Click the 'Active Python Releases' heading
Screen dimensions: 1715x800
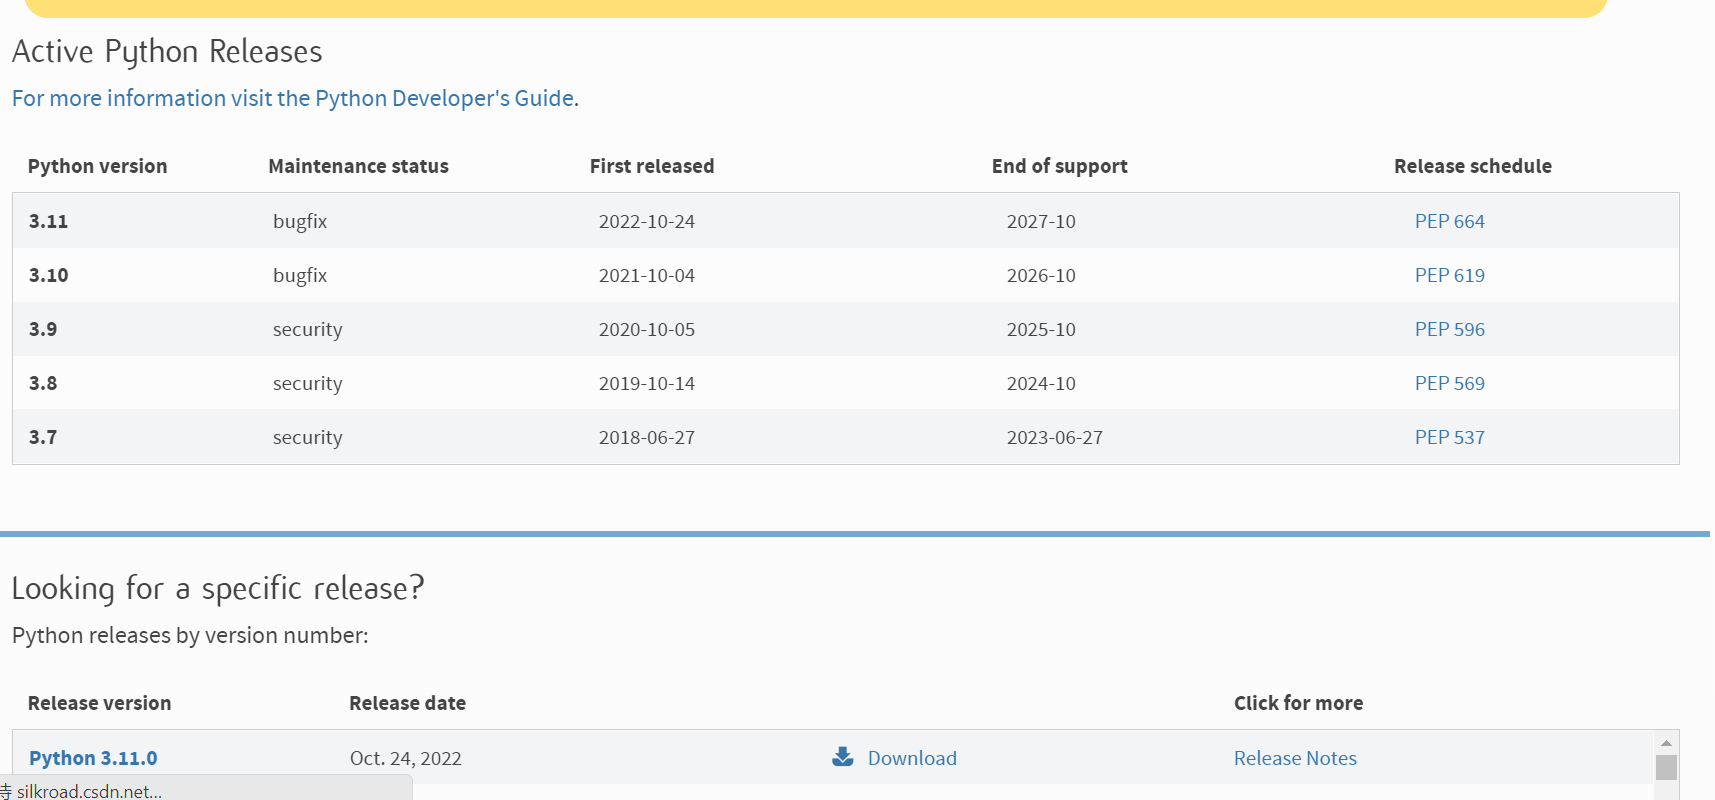point(167,51)
